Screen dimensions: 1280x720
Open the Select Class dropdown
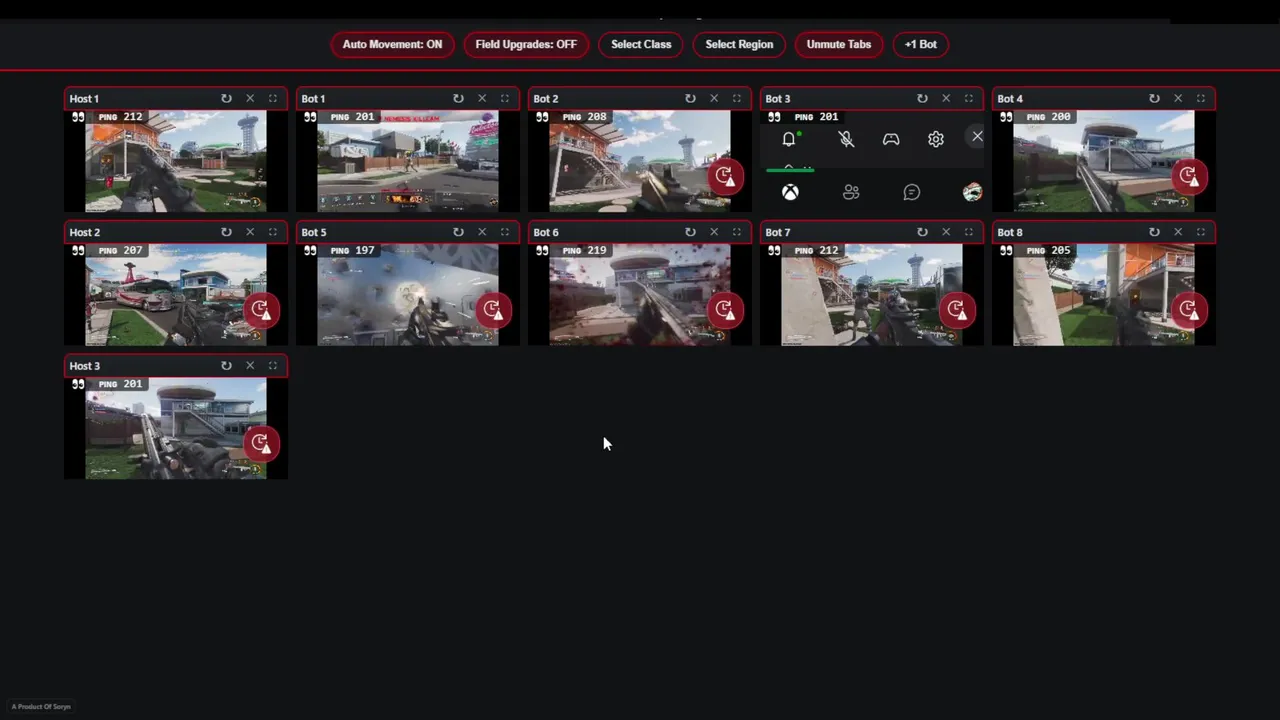[x=641, y=44]
